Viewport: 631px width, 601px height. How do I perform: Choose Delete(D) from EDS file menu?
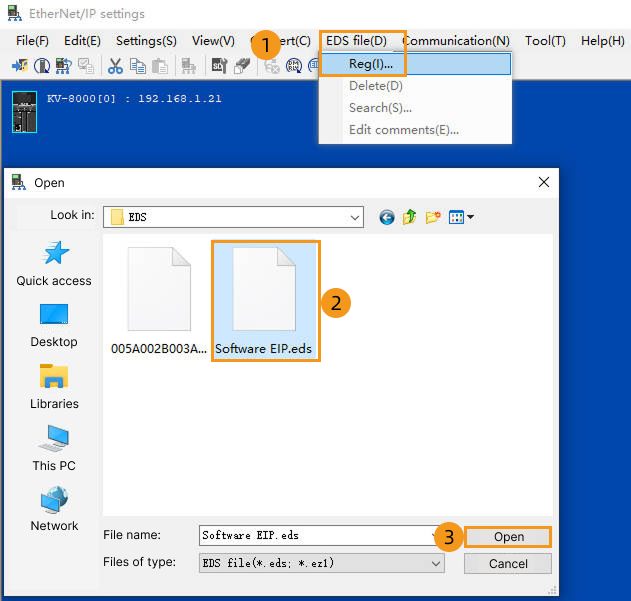point(415,86)
